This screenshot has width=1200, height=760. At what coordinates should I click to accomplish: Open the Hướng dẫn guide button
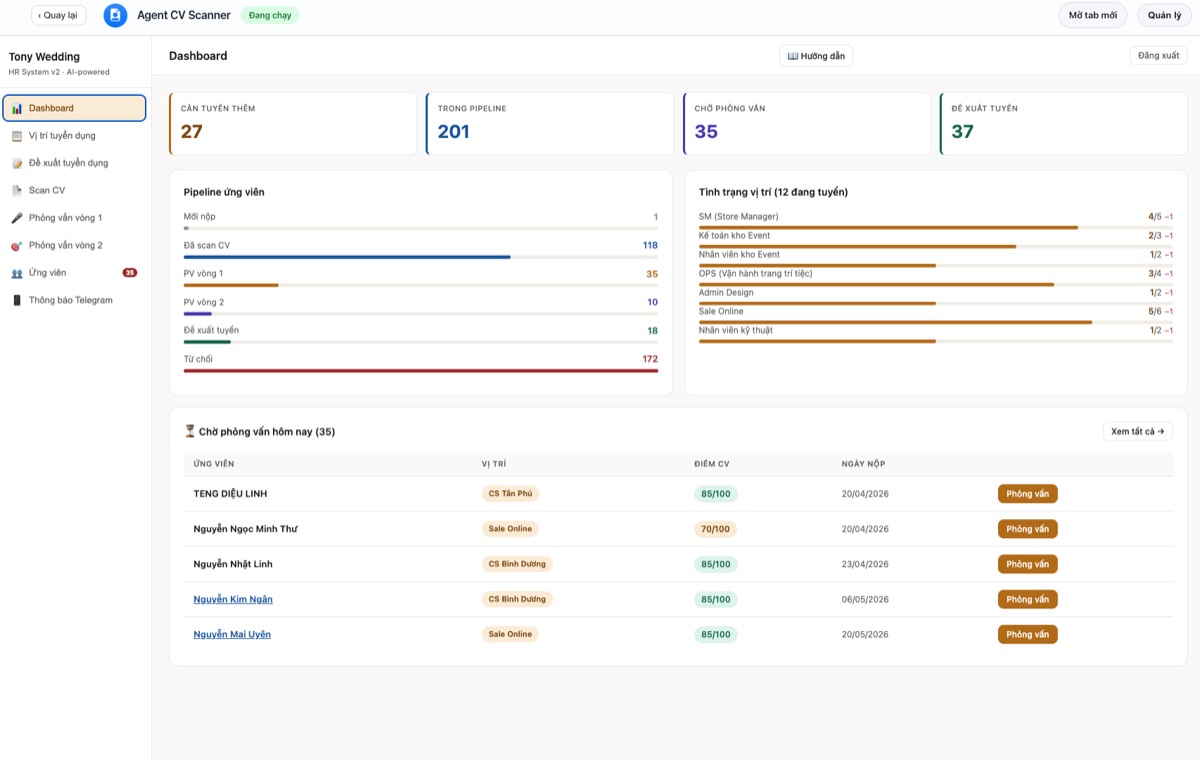click(x=816, y=56)
